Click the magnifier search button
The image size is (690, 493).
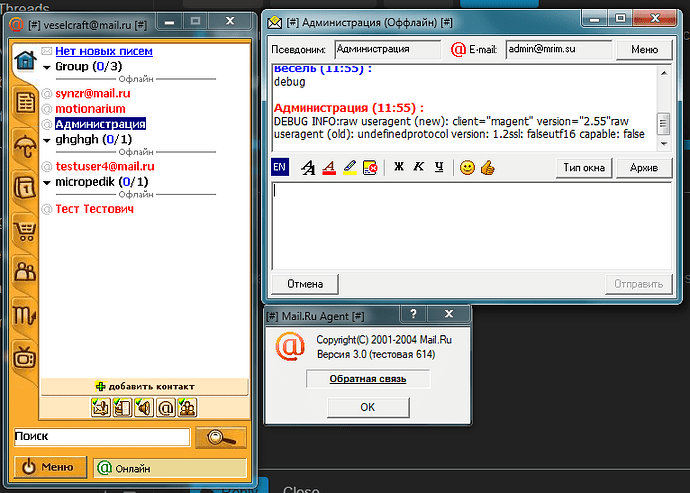click(x=220, y=437)
